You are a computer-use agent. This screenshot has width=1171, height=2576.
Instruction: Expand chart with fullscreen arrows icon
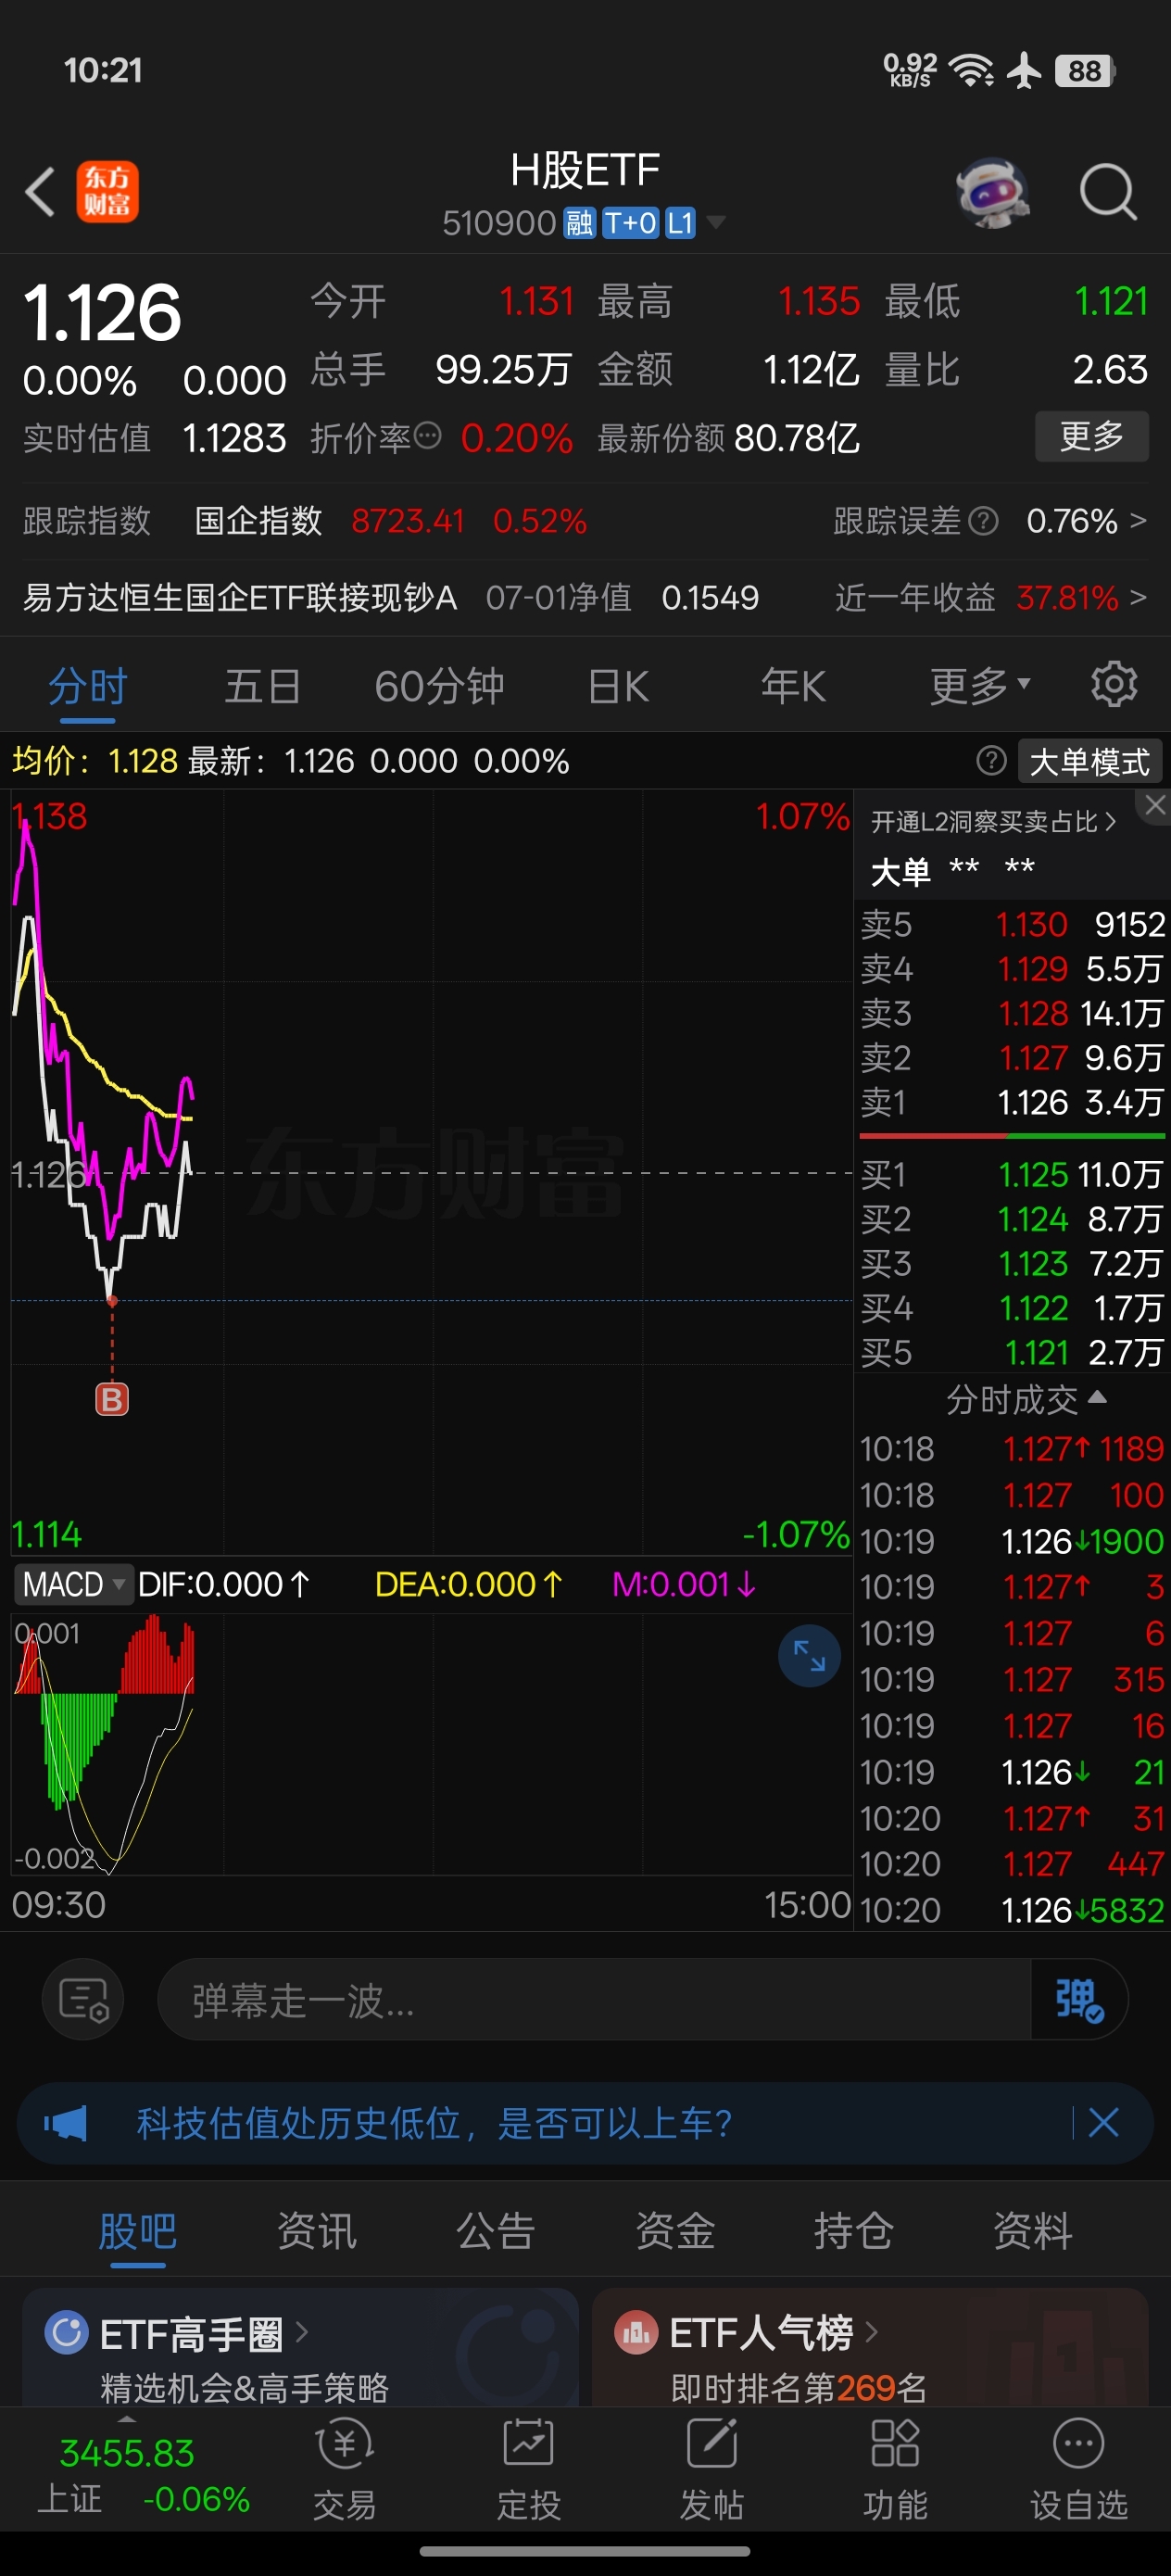(809, 1656)
